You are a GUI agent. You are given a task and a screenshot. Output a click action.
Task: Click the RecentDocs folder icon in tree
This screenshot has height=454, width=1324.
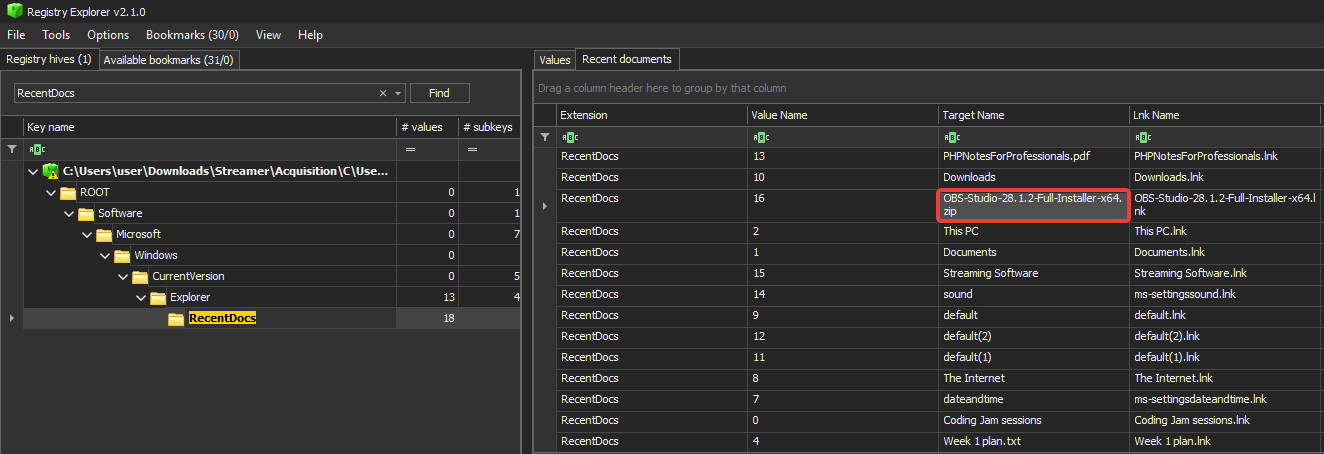pos(176,319)
